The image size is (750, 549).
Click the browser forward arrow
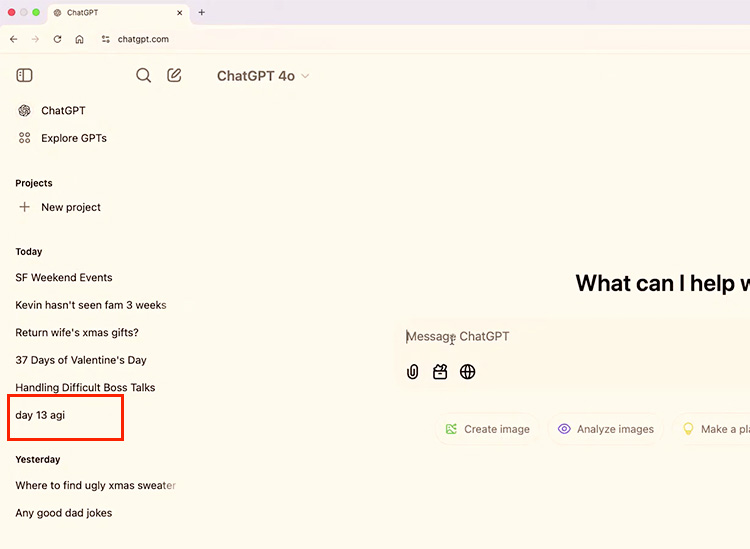coord(35,39)
